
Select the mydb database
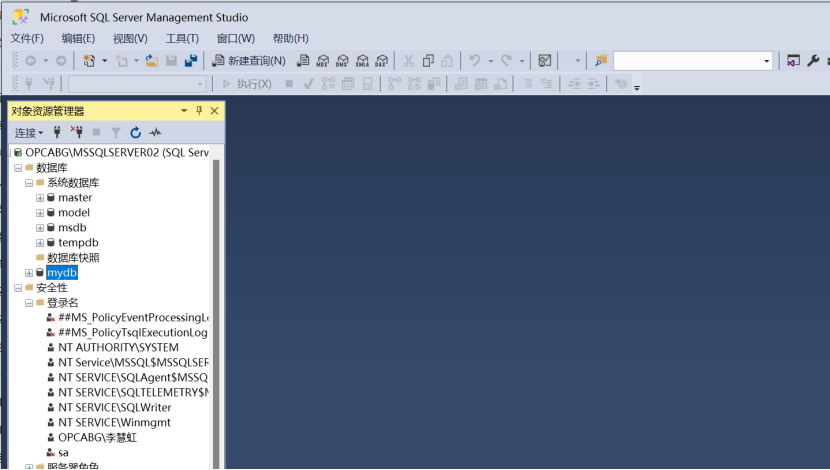[x=62, y=273]
